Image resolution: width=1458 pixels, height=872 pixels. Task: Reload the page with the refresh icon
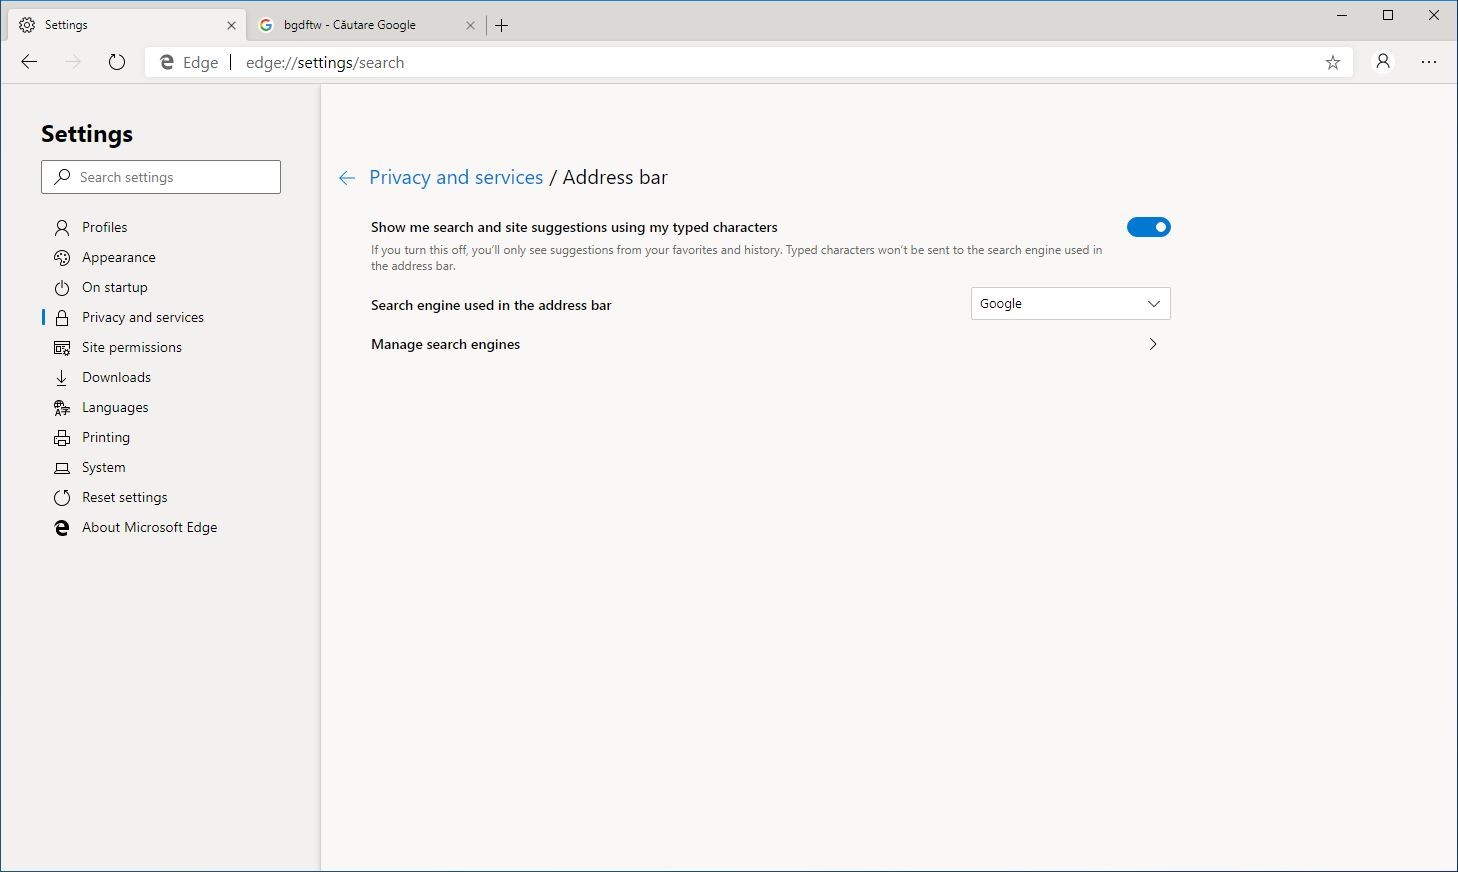(x=117, y=62)
